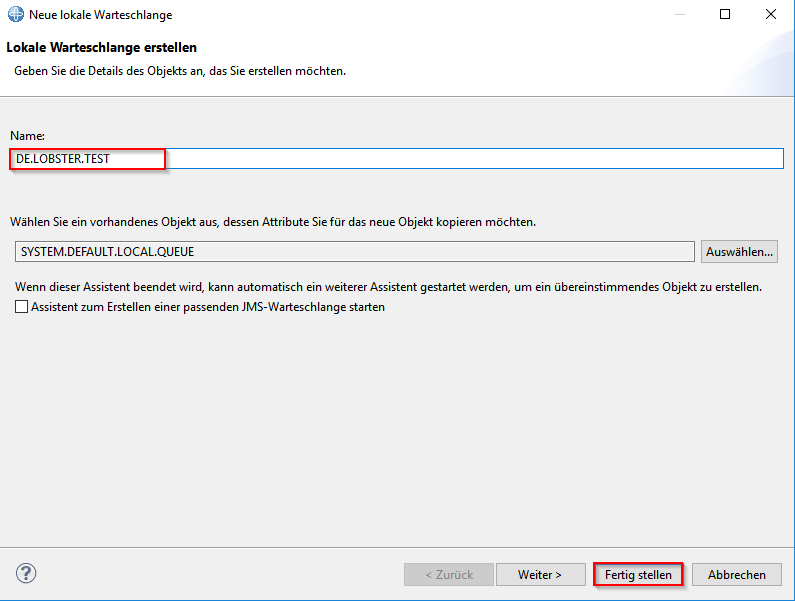This screenshot has height=601, width=795.
Task: Click the 'Geben Sie die Details' description text
Action: point(180,71)
